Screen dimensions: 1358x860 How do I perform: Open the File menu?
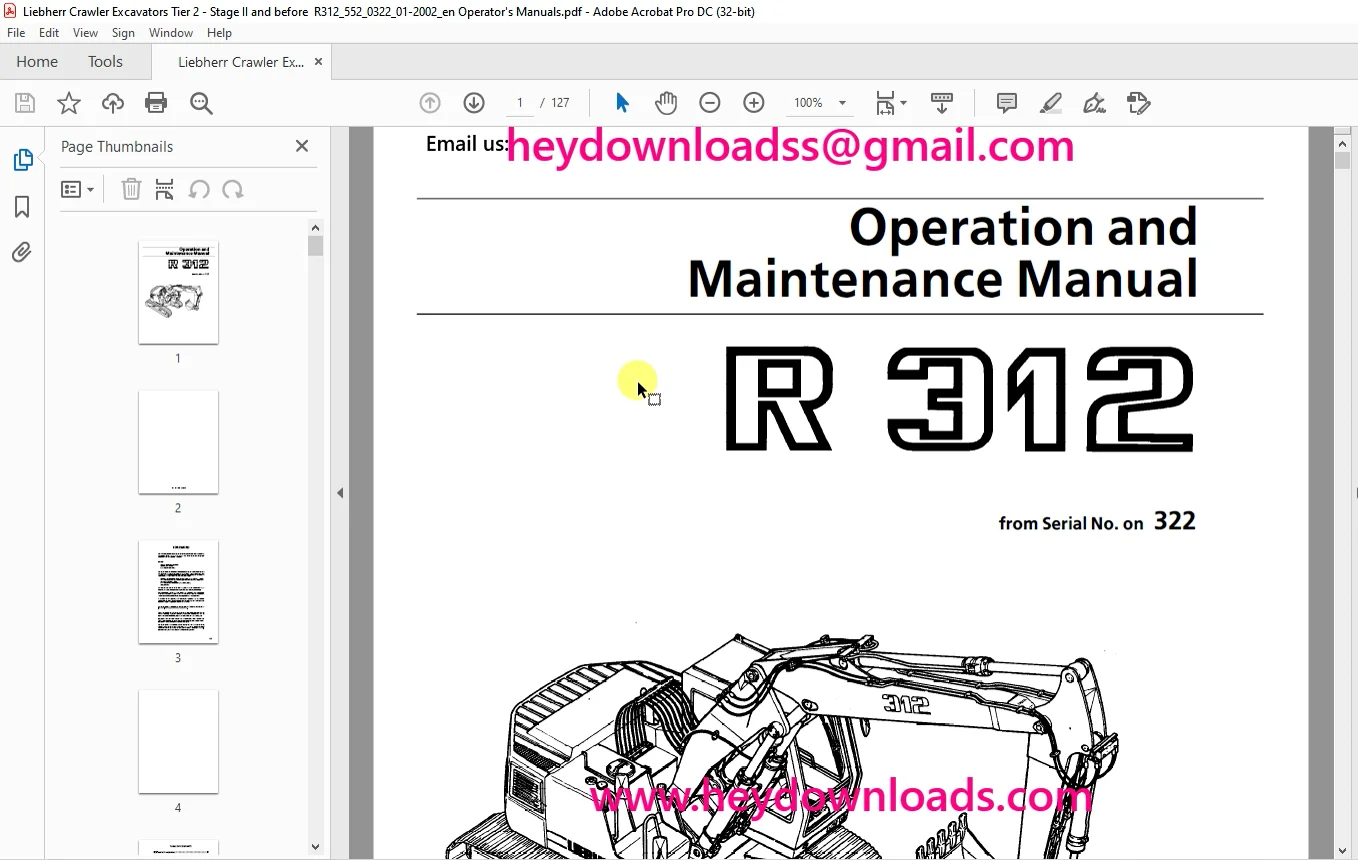pyautogui.click(x=16, y=33)
